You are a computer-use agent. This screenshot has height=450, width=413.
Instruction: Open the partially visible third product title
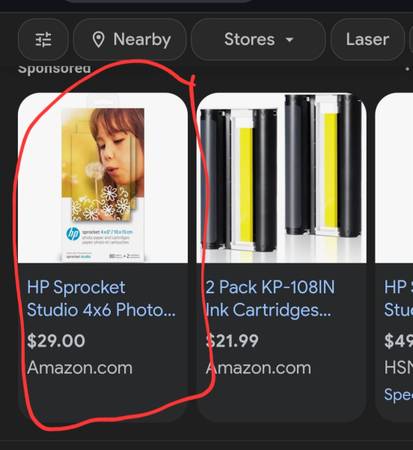pyautogui.click(x=398, y=299)
